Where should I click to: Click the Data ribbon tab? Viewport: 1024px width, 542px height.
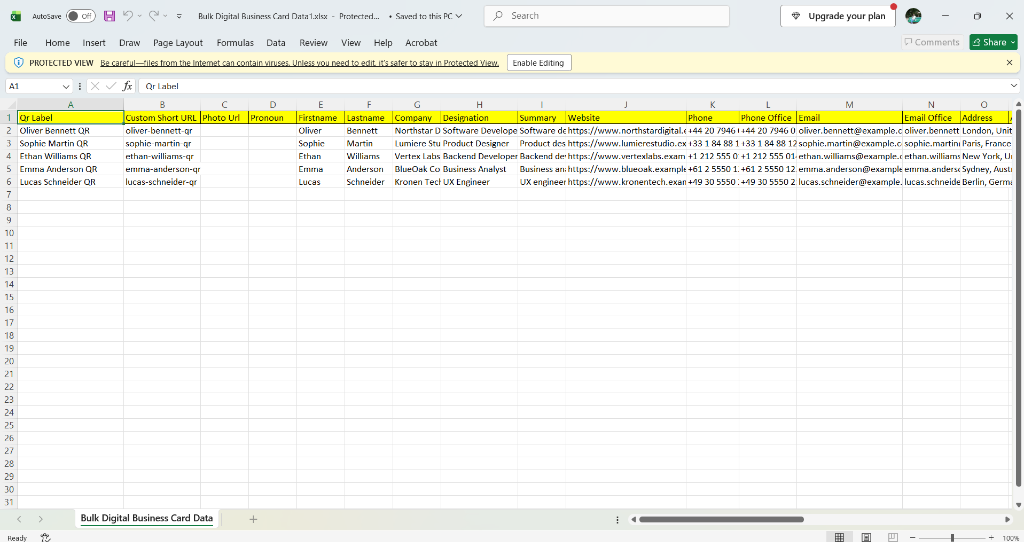[276, 42]
